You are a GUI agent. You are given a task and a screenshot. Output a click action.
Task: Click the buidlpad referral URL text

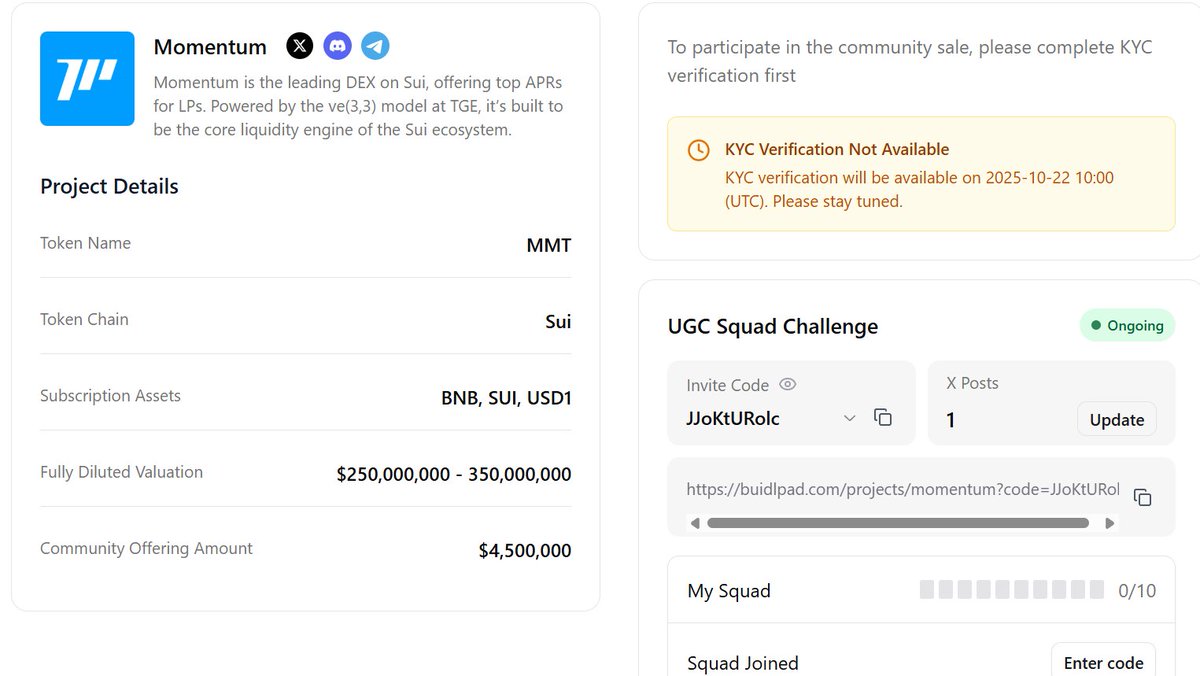click(902, 490)
